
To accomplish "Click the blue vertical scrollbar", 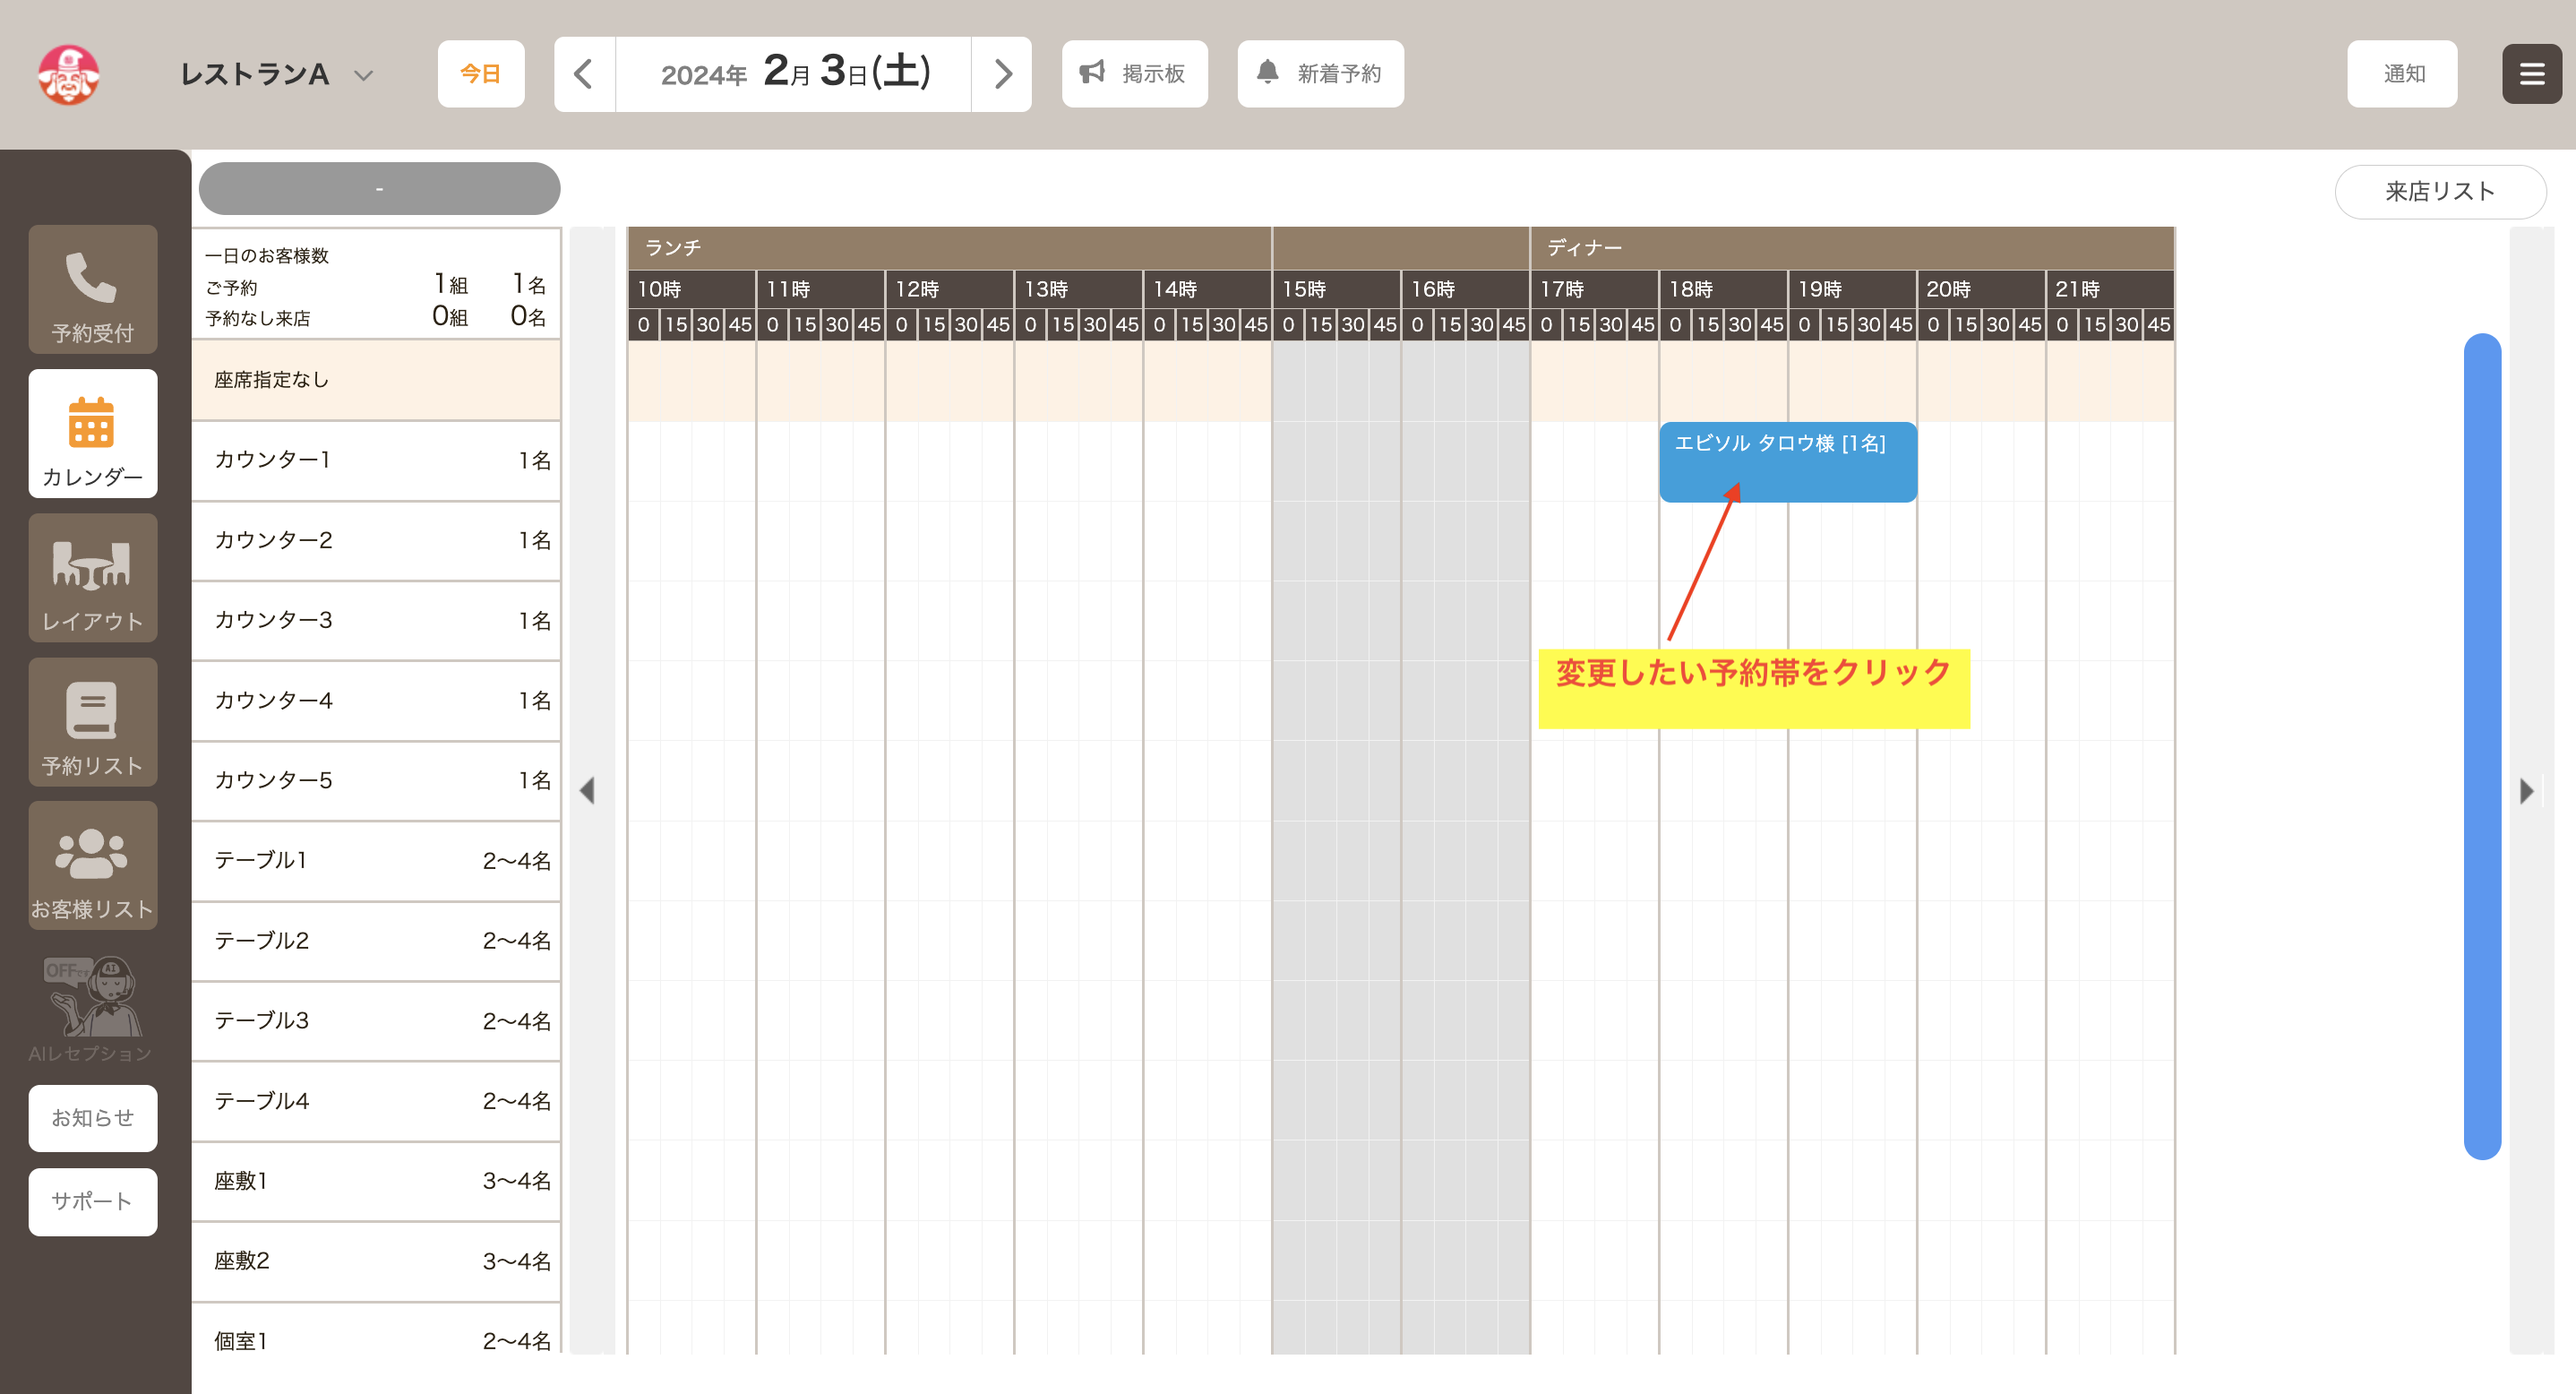I will pos(2482,746).
